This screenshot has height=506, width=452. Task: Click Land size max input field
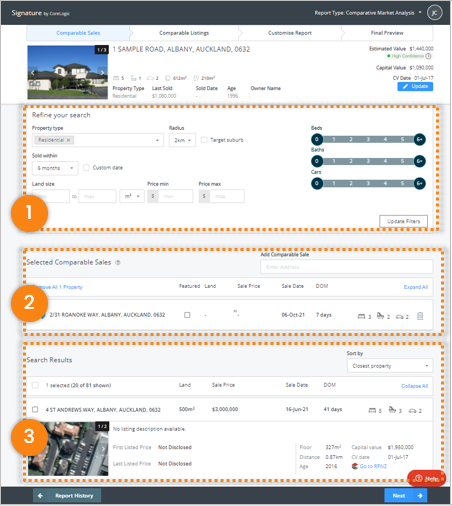click(x=97, y=196)
